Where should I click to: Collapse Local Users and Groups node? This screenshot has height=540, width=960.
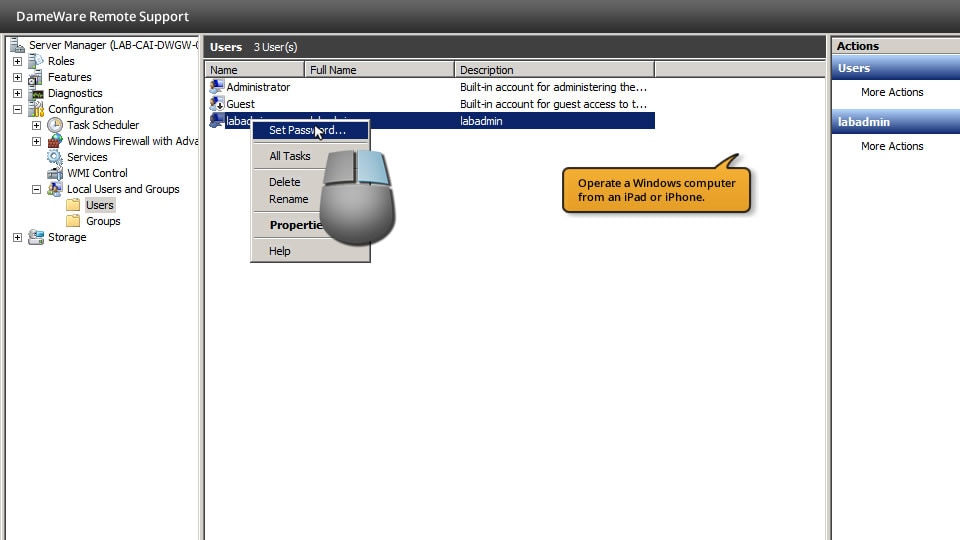point(36,189)
